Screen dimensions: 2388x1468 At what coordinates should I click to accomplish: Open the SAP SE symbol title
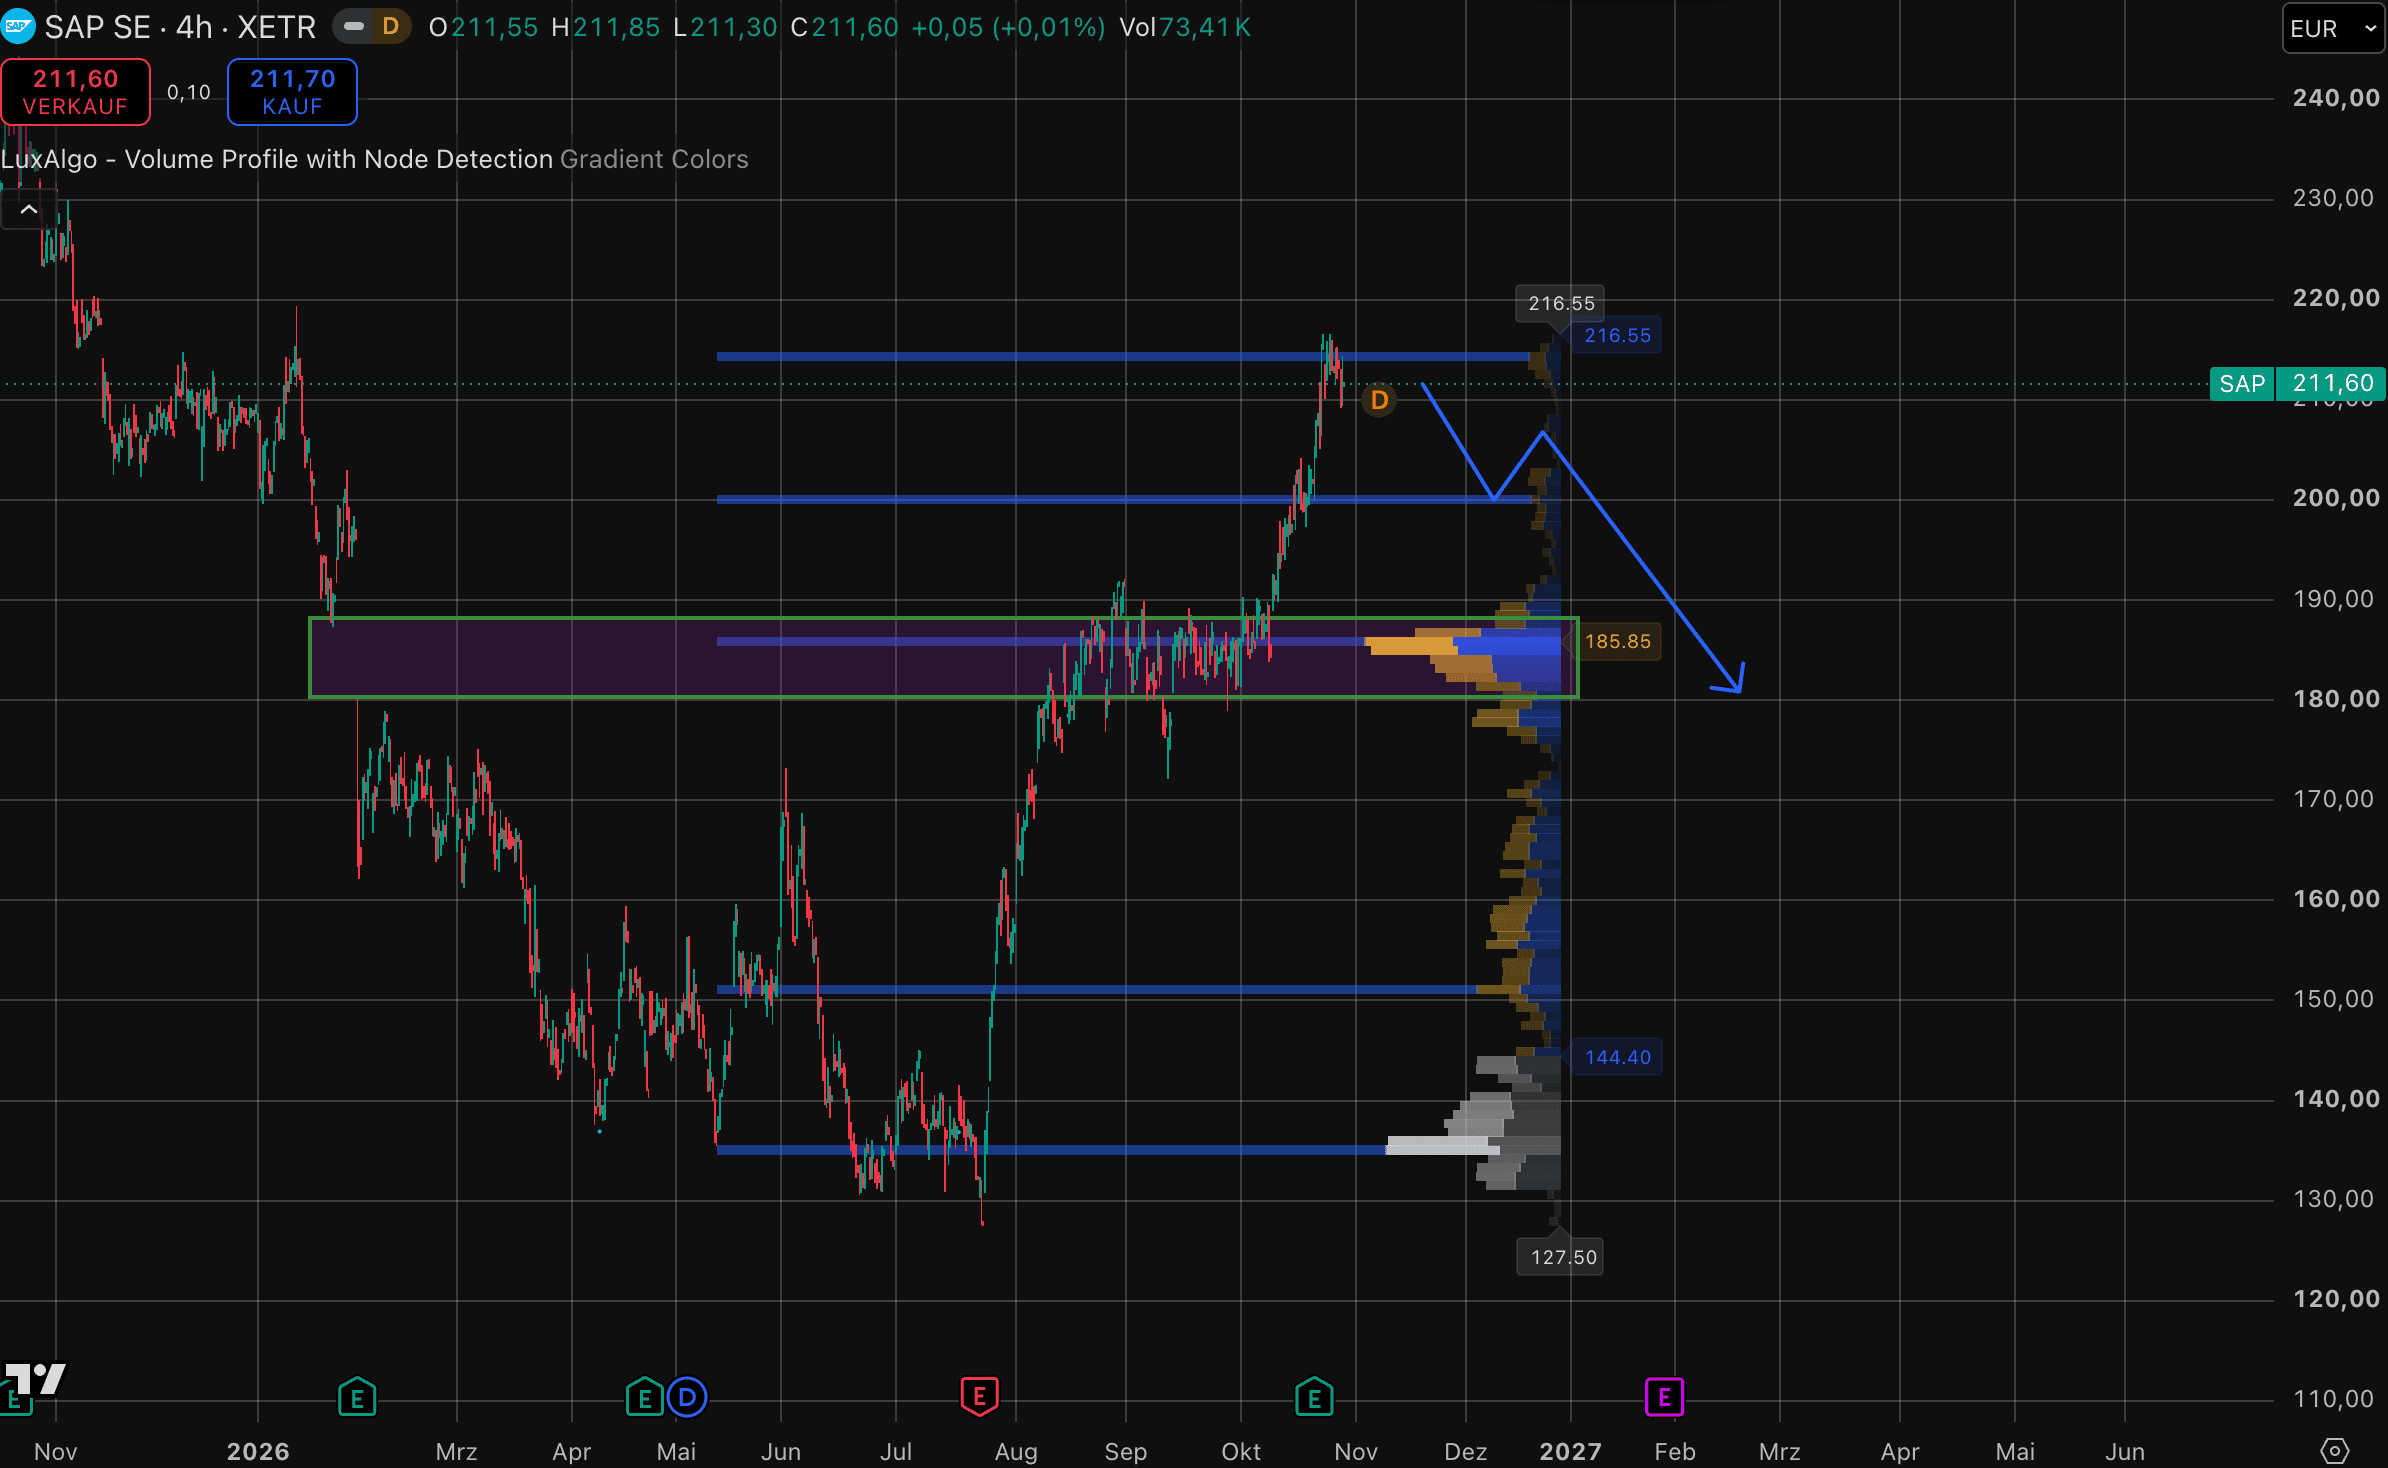pos(180,27)
